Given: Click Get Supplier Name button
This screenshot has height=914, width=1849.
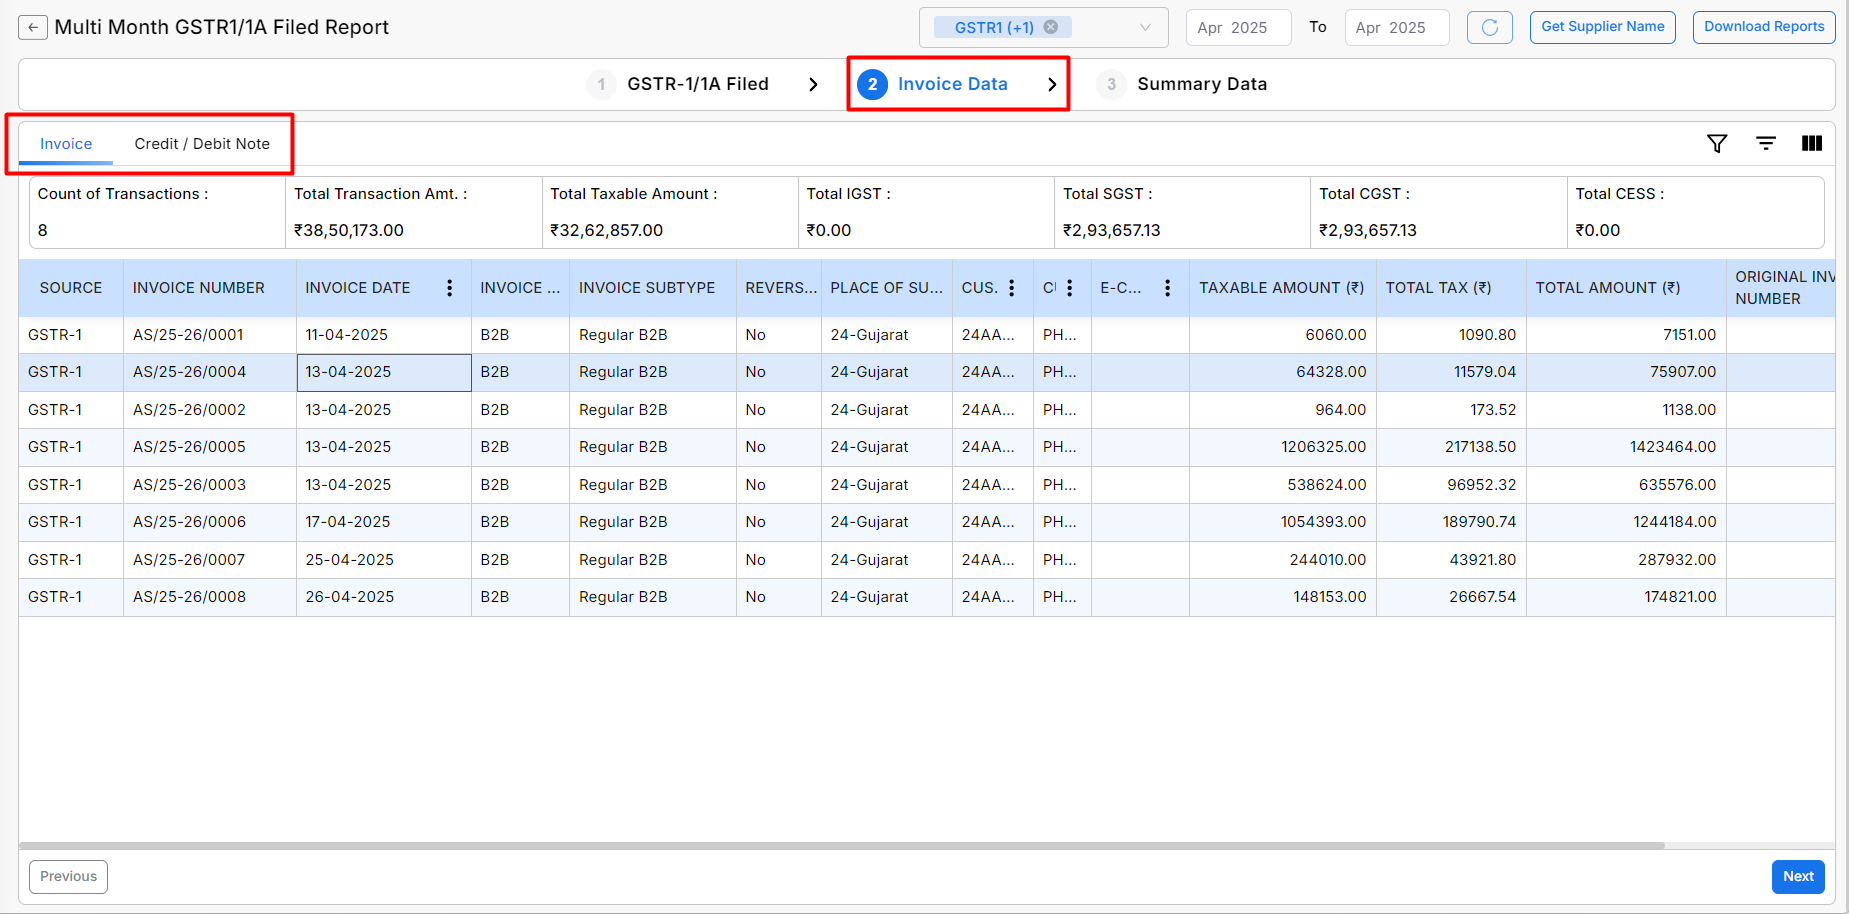Looking at the screenshot, I should [1602, 27].
